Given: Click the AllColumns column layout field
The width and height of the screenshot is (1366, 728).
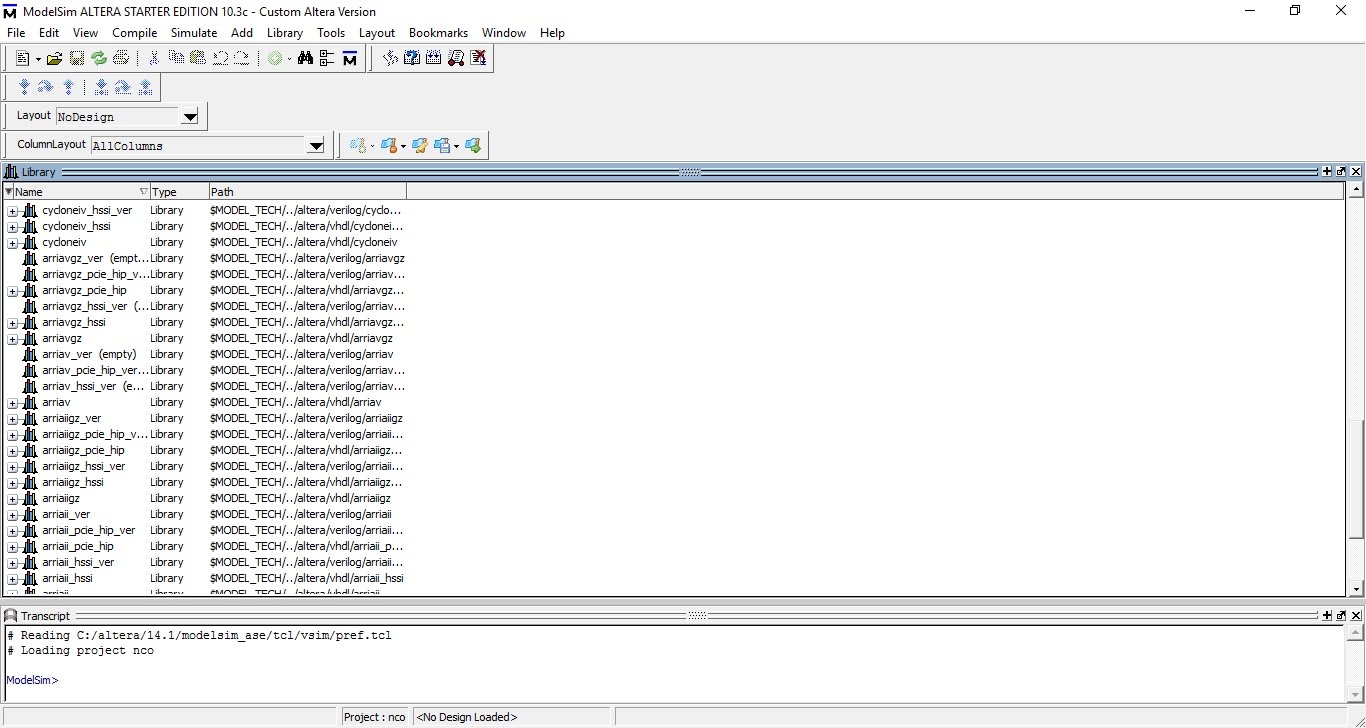Looking at the screenshot, I should click(x=199, y=146).
